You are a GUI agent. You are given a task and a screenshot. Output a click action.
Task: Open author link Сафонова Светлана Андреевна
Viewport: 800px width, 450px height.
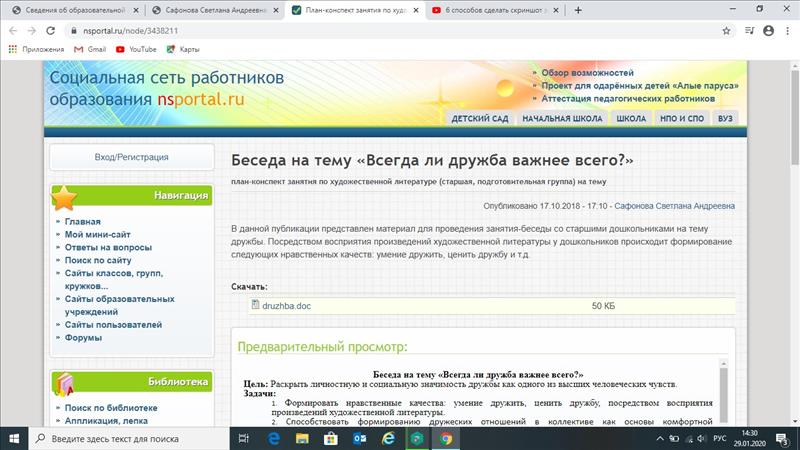click(674, 206)
